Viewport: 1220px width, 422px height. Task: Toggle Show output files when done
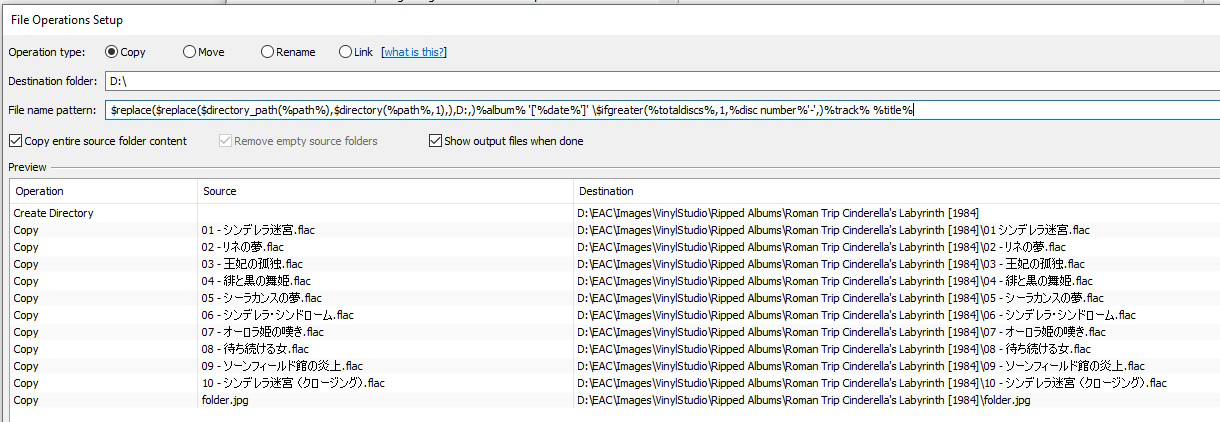435,141
